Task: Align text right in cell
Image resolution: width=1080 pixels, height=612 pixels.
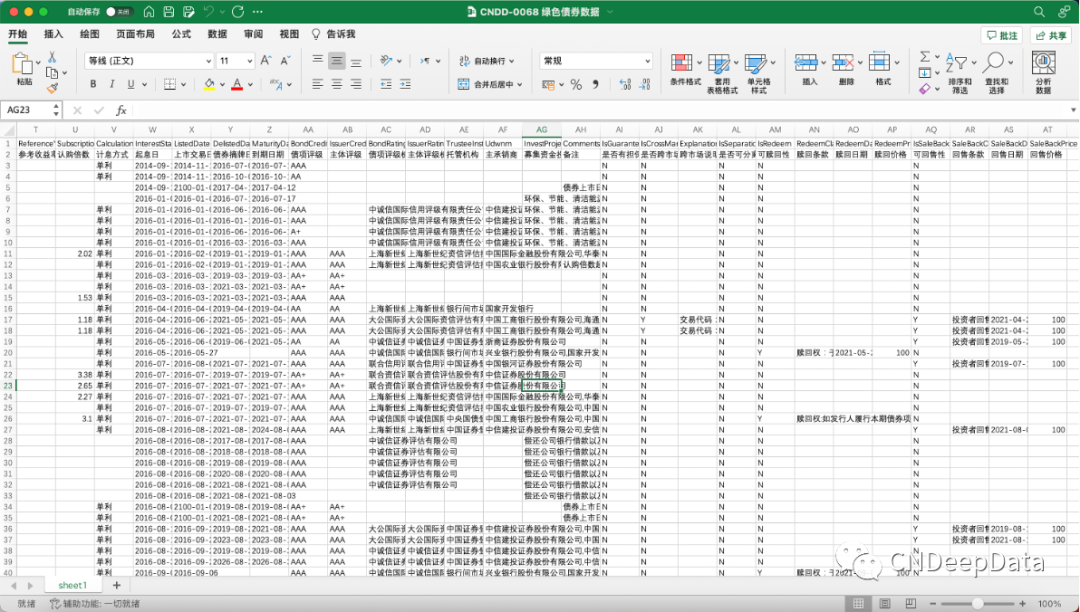Action: (x=356, y=84)
